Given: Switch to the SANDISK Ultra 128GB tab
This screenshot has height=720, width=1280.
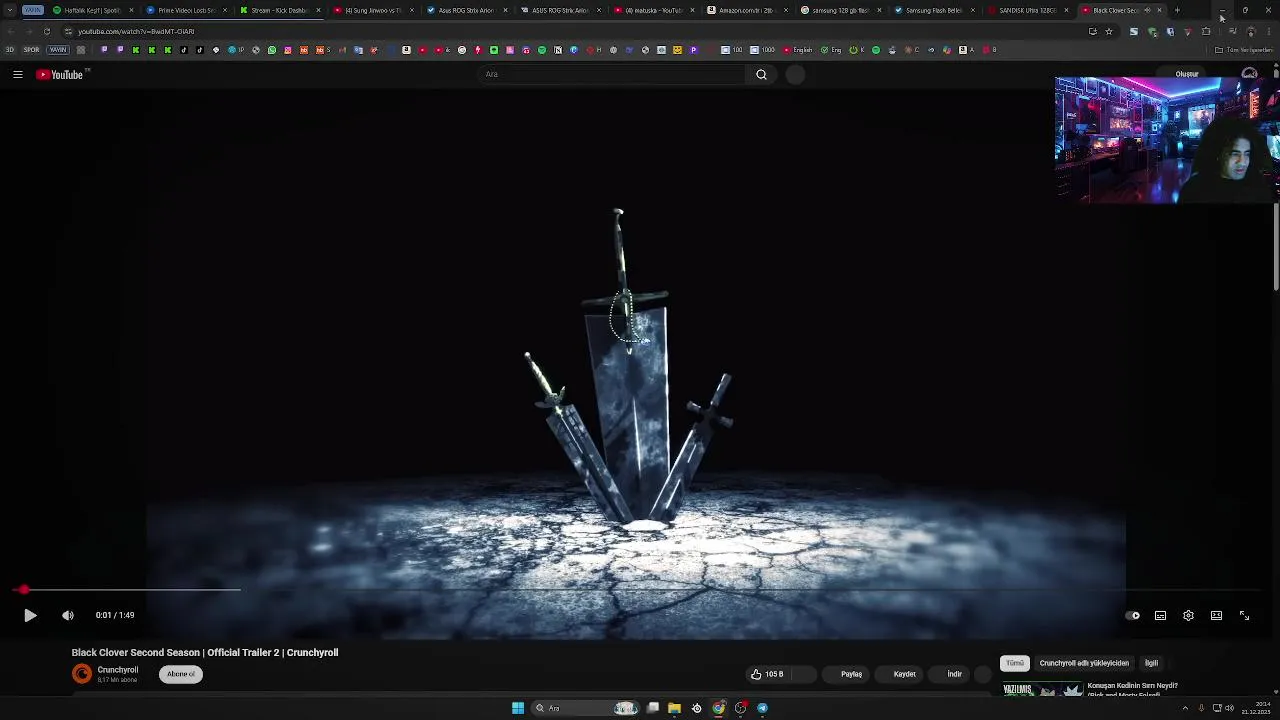Looking at the screenshot, I should pos(1027,10).
